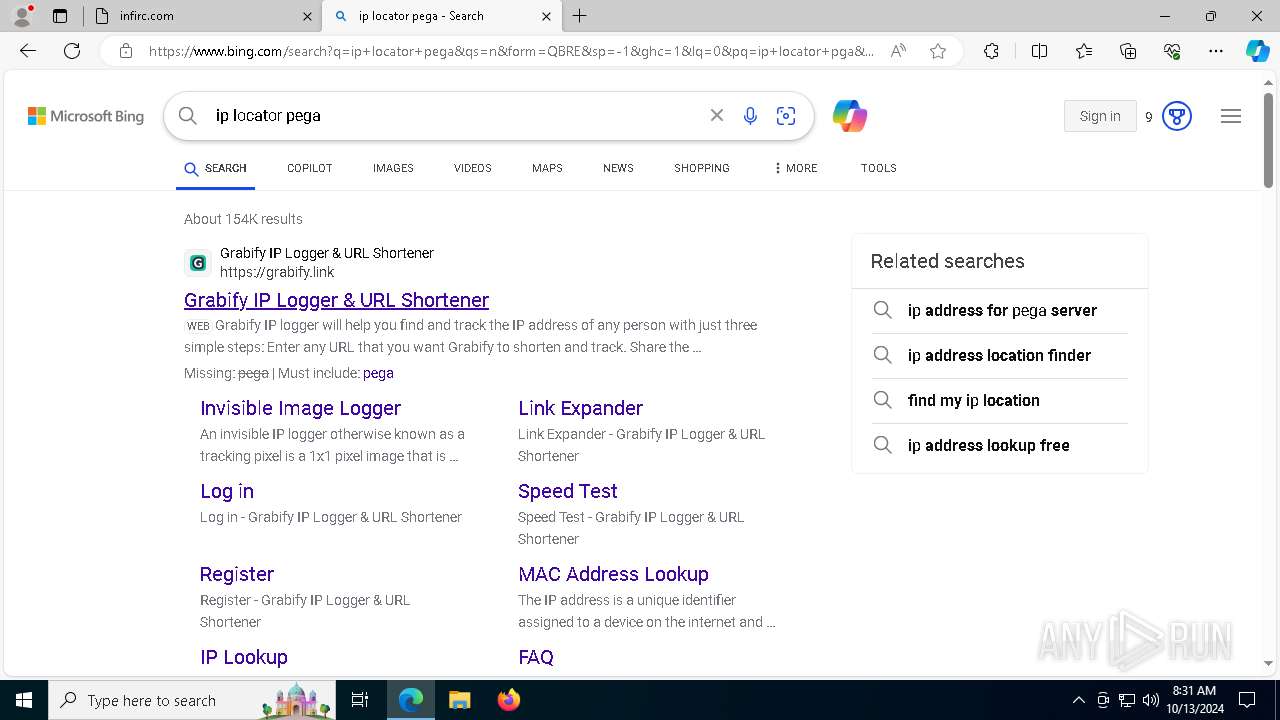The height and width of the screenshot is (720, 1280).
Task: Click into the Bing search query field
Action: 455,116
